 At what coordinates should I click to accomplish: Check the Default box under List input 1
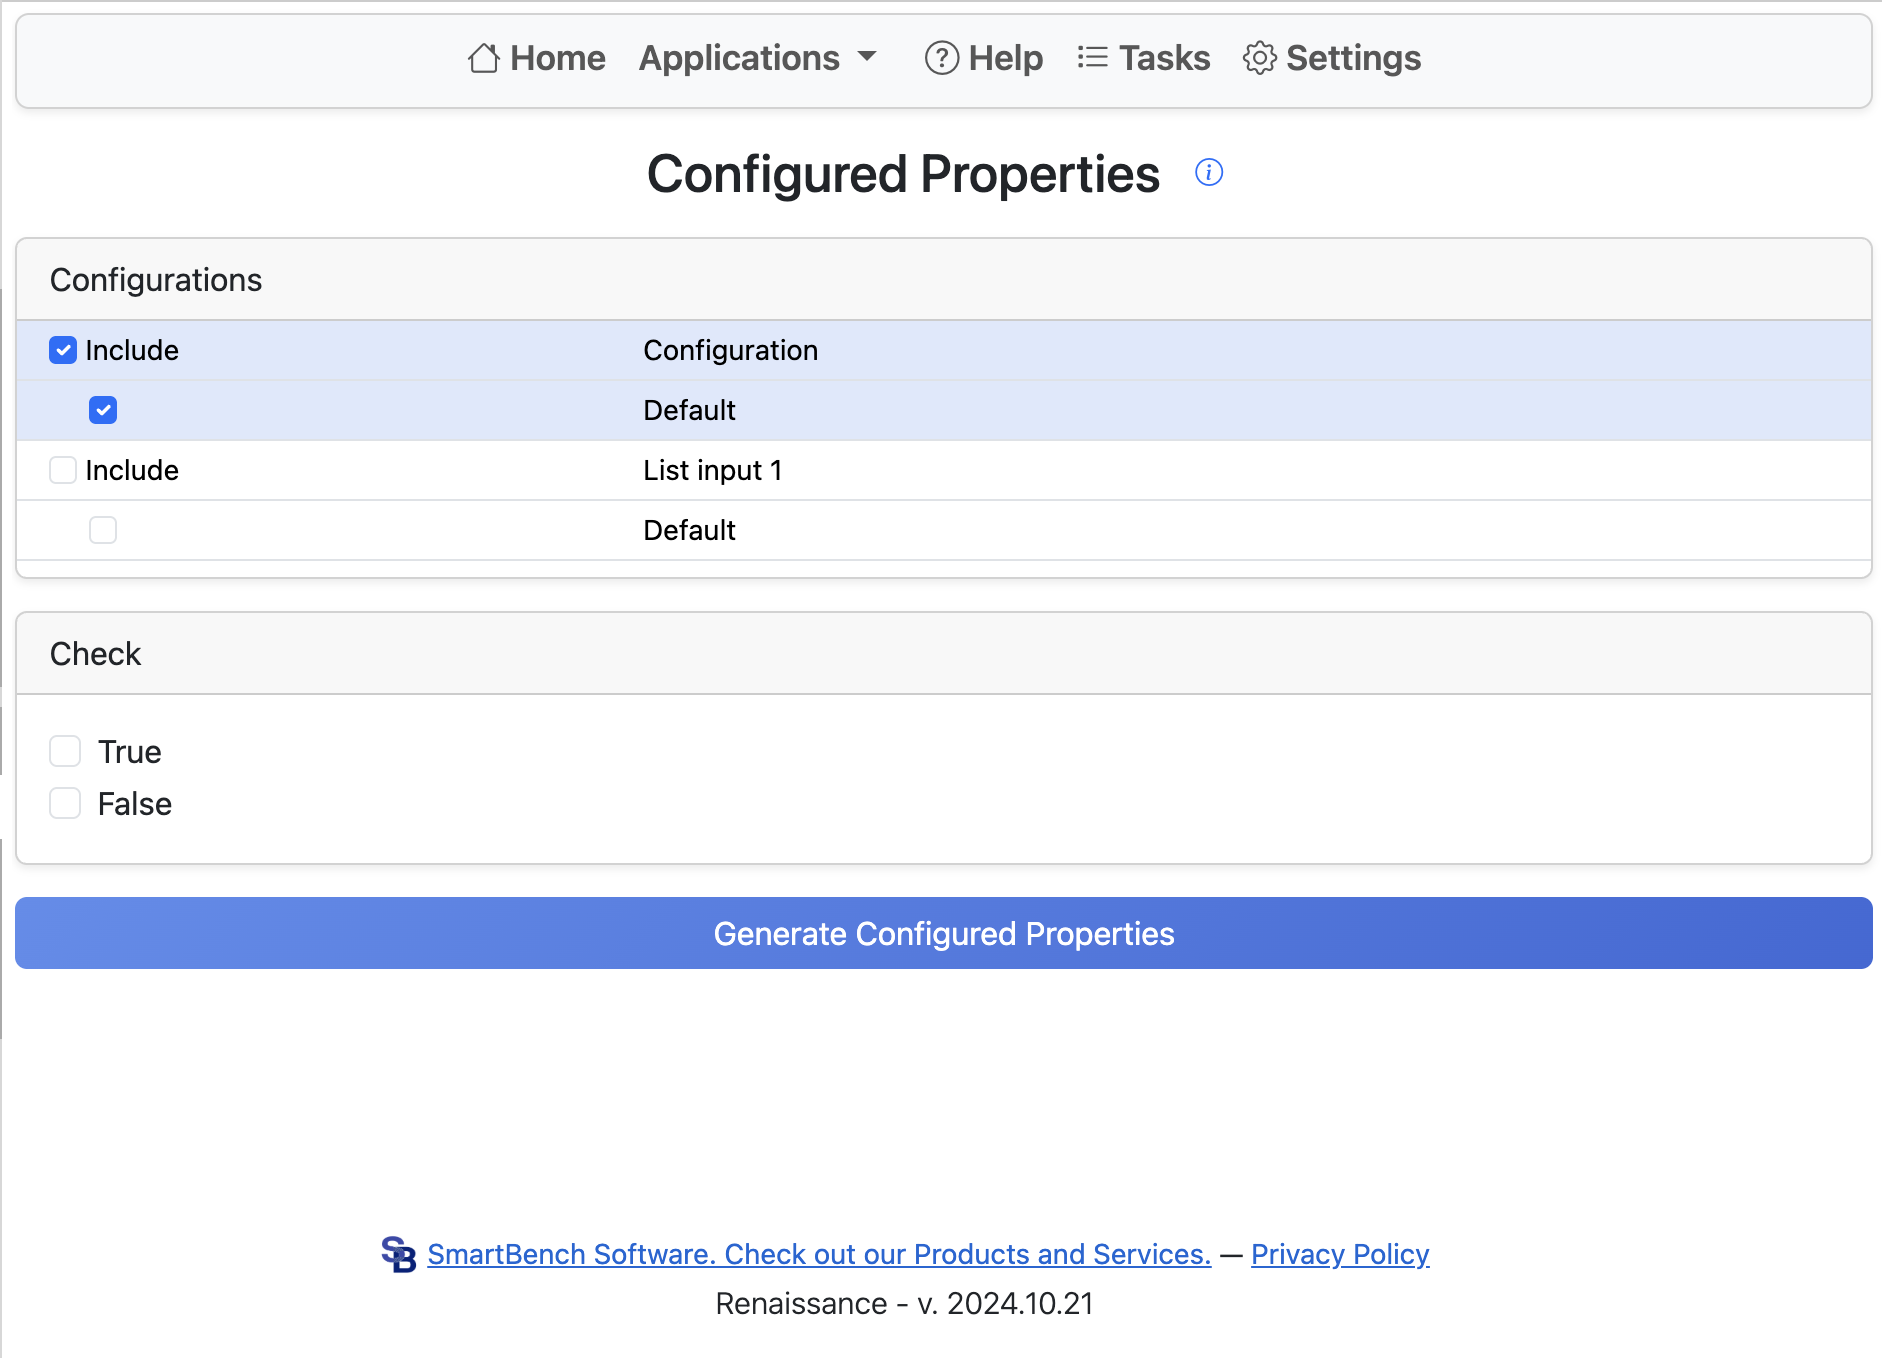103,530
